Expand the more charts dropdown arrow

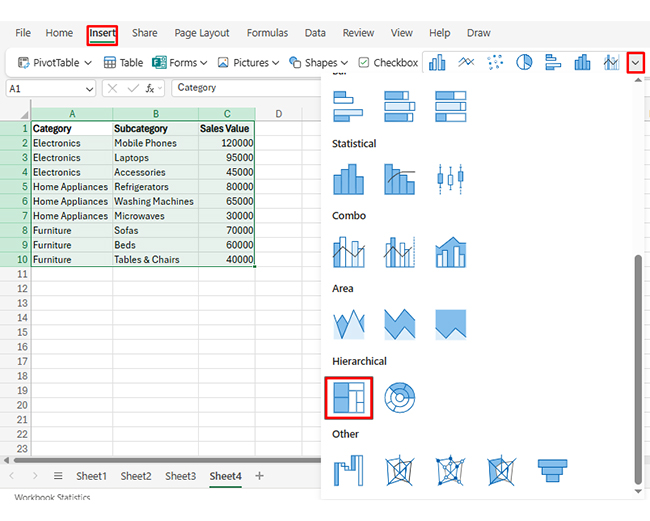coord(635,63)
